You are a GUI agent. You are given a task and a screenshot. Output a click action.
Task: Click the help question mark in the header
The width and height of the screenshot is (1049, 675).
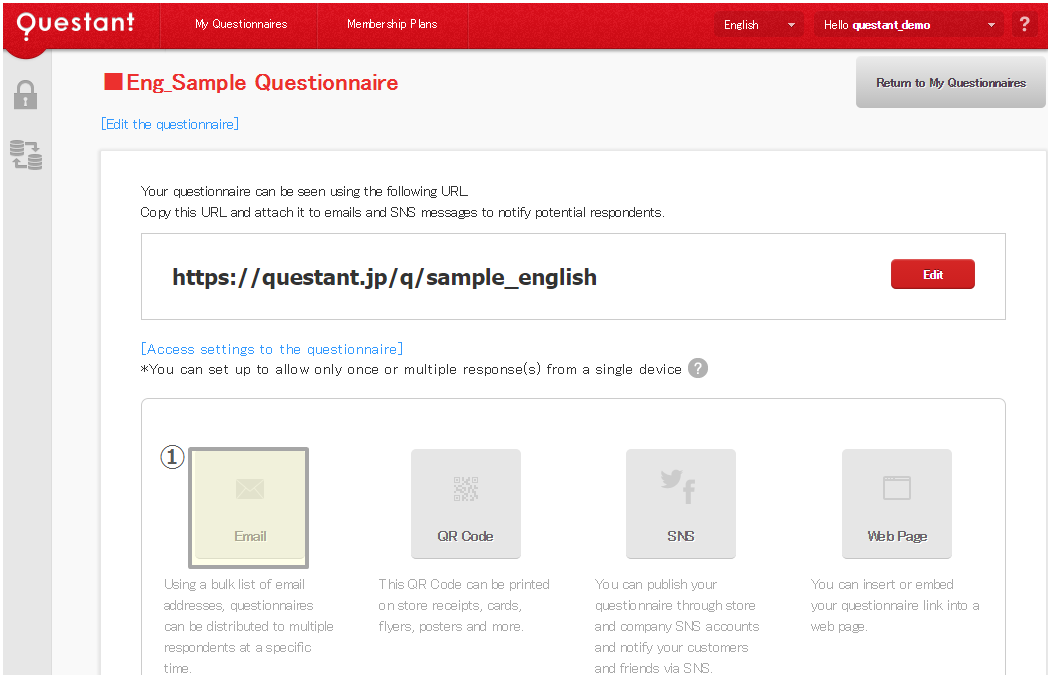pyautogui.click(x=1024, y=25)
